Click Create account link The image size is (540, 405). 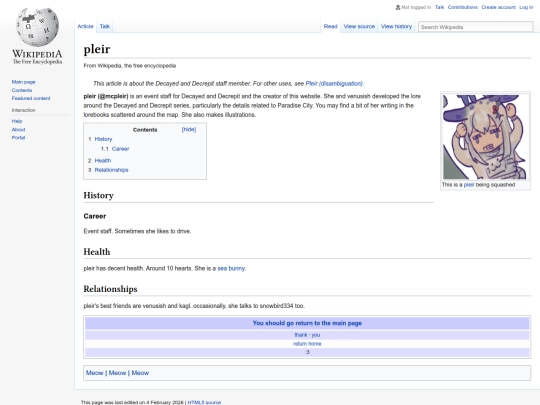pyautogui.click(x=498, y=7)
